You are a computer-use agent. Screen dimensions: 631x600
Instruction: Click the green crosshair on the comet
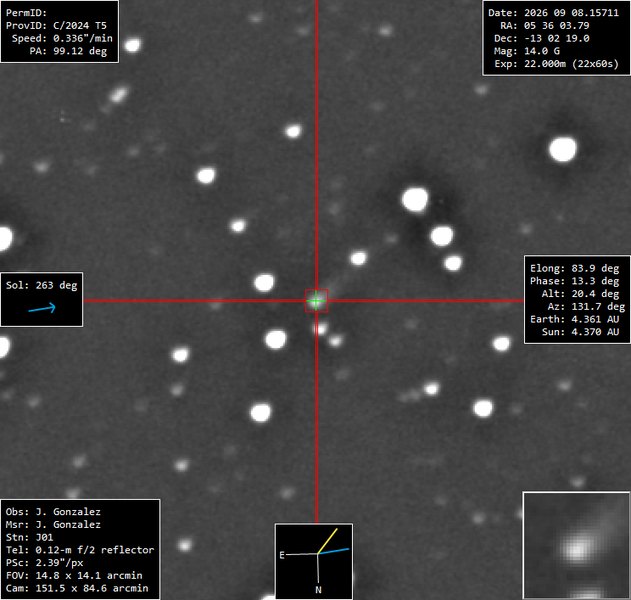coord(316,301)
